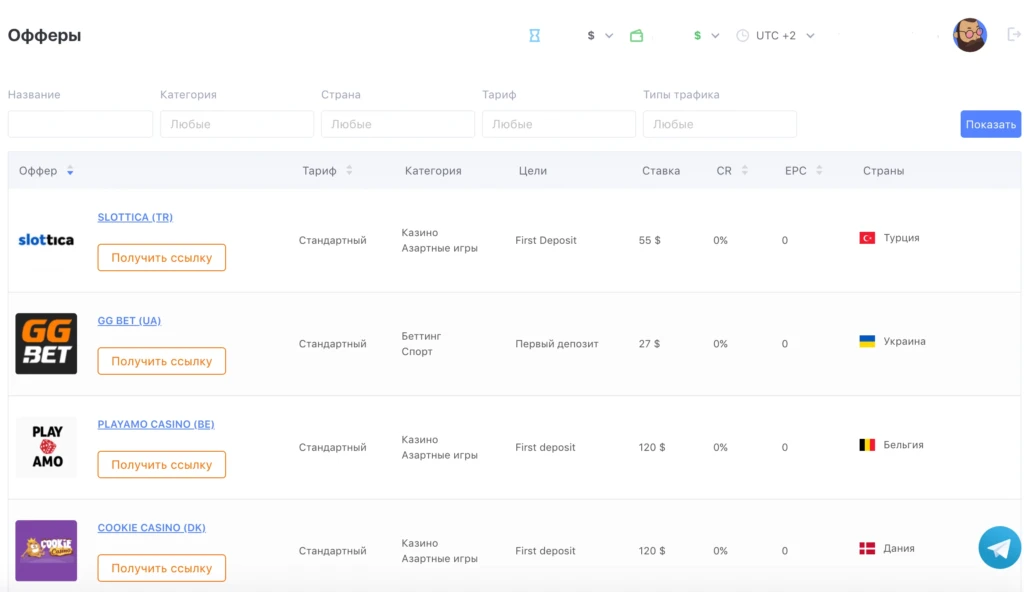Click the Slottica logo thumbnail

[x=46, y=240]
